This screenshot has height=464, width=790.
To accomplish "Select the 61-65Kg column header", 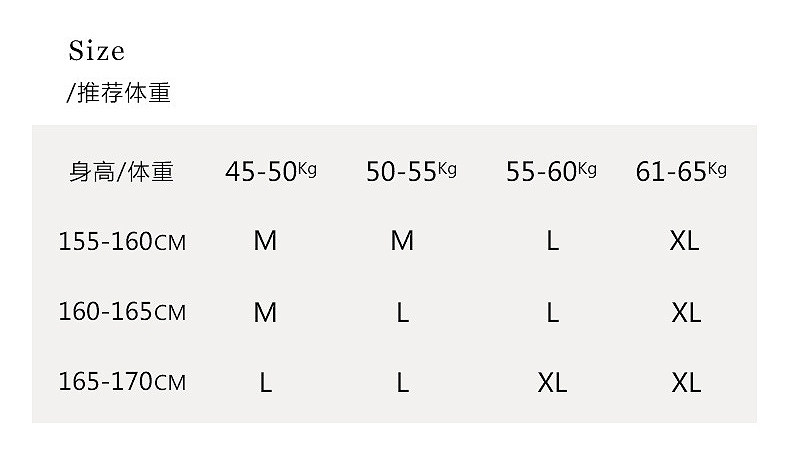I will coord(681,171).
